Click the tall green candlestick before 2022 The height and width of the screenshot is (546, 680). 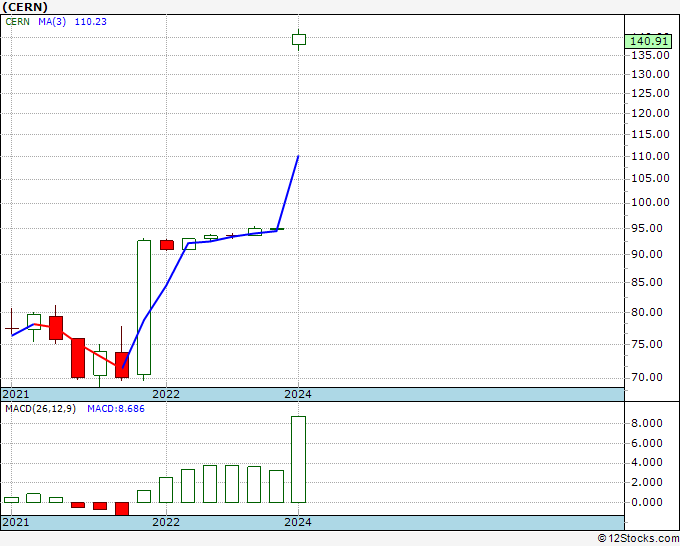[144, 307]
